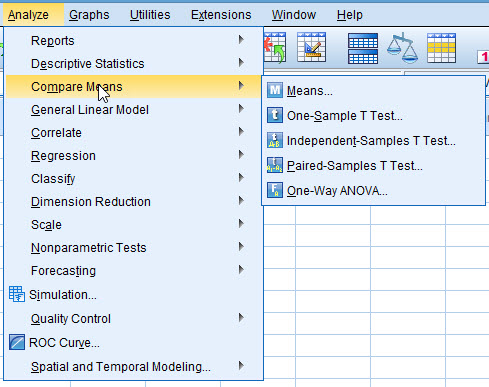The height and width of the screenshot is (387, 489).
Task: Open the Window menu
Action: 294,15
